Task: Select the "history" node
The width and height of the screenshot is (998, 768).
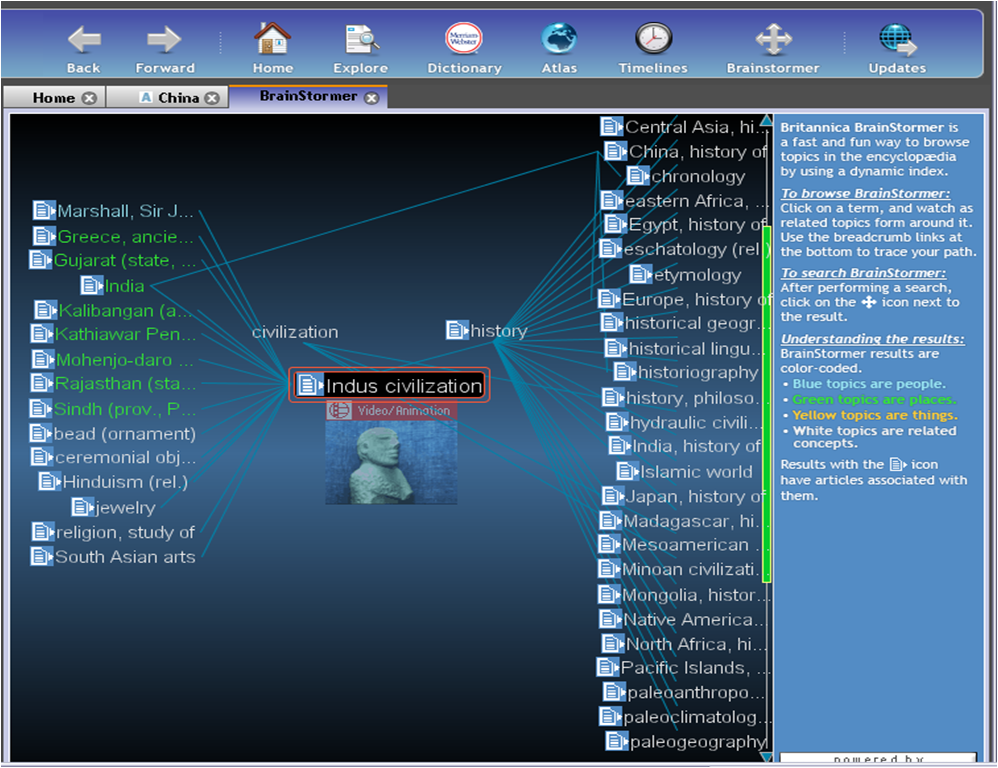Action: click(x=498, y=331)
